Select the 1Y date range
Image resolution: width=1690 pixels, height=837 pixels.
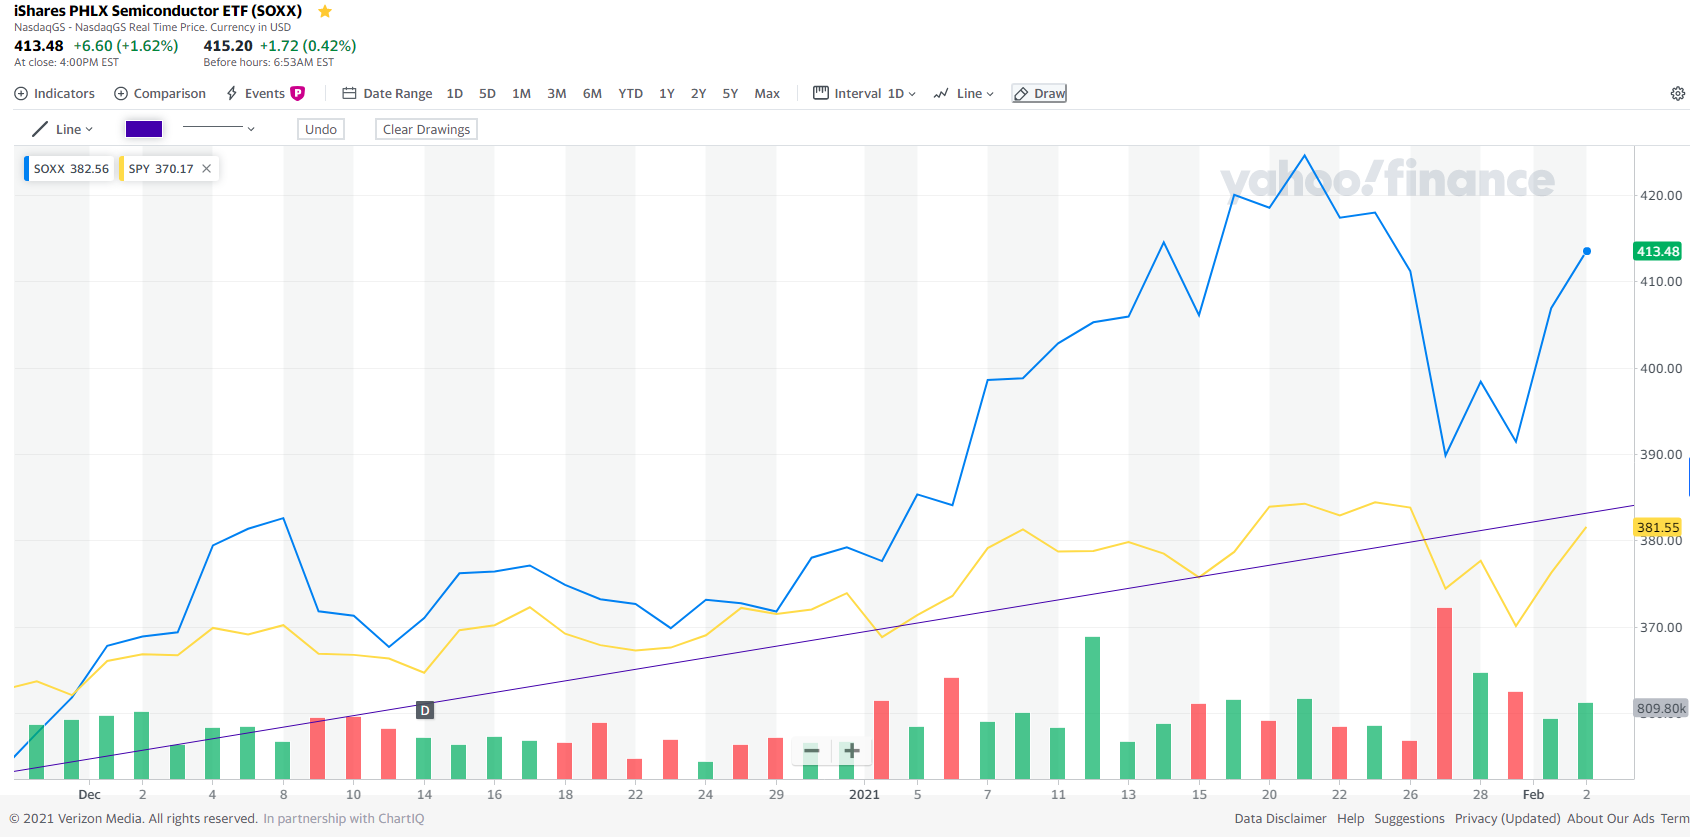pyautogui.click(x=666, y=93)
